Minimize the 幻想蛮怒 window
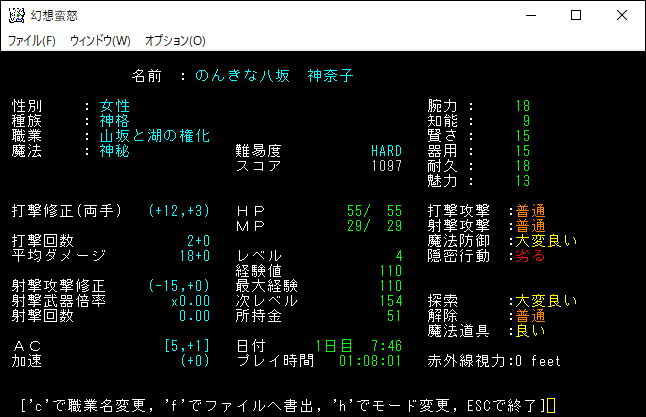Viewport: 646px width, 417px height. (530, 15)
